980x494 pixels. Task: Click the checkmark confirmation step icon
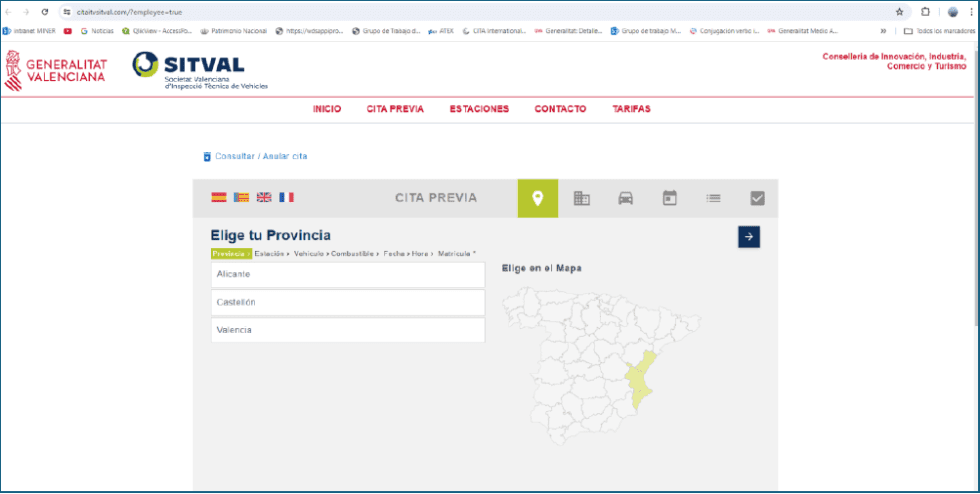coord(757,198)
